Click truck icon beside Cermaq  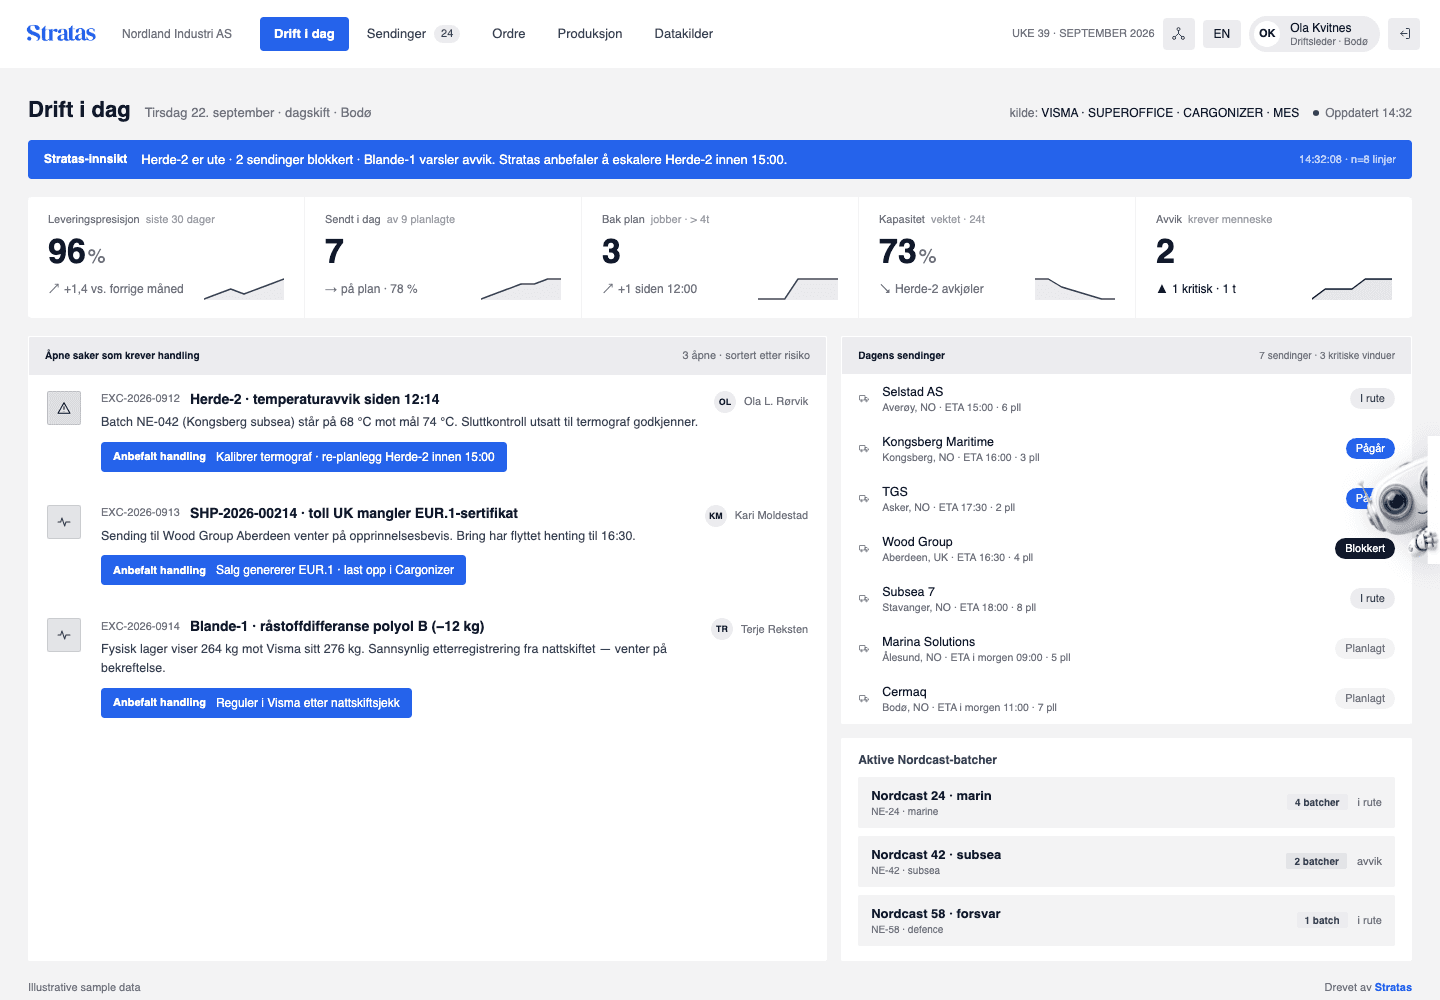coord(864,699)
